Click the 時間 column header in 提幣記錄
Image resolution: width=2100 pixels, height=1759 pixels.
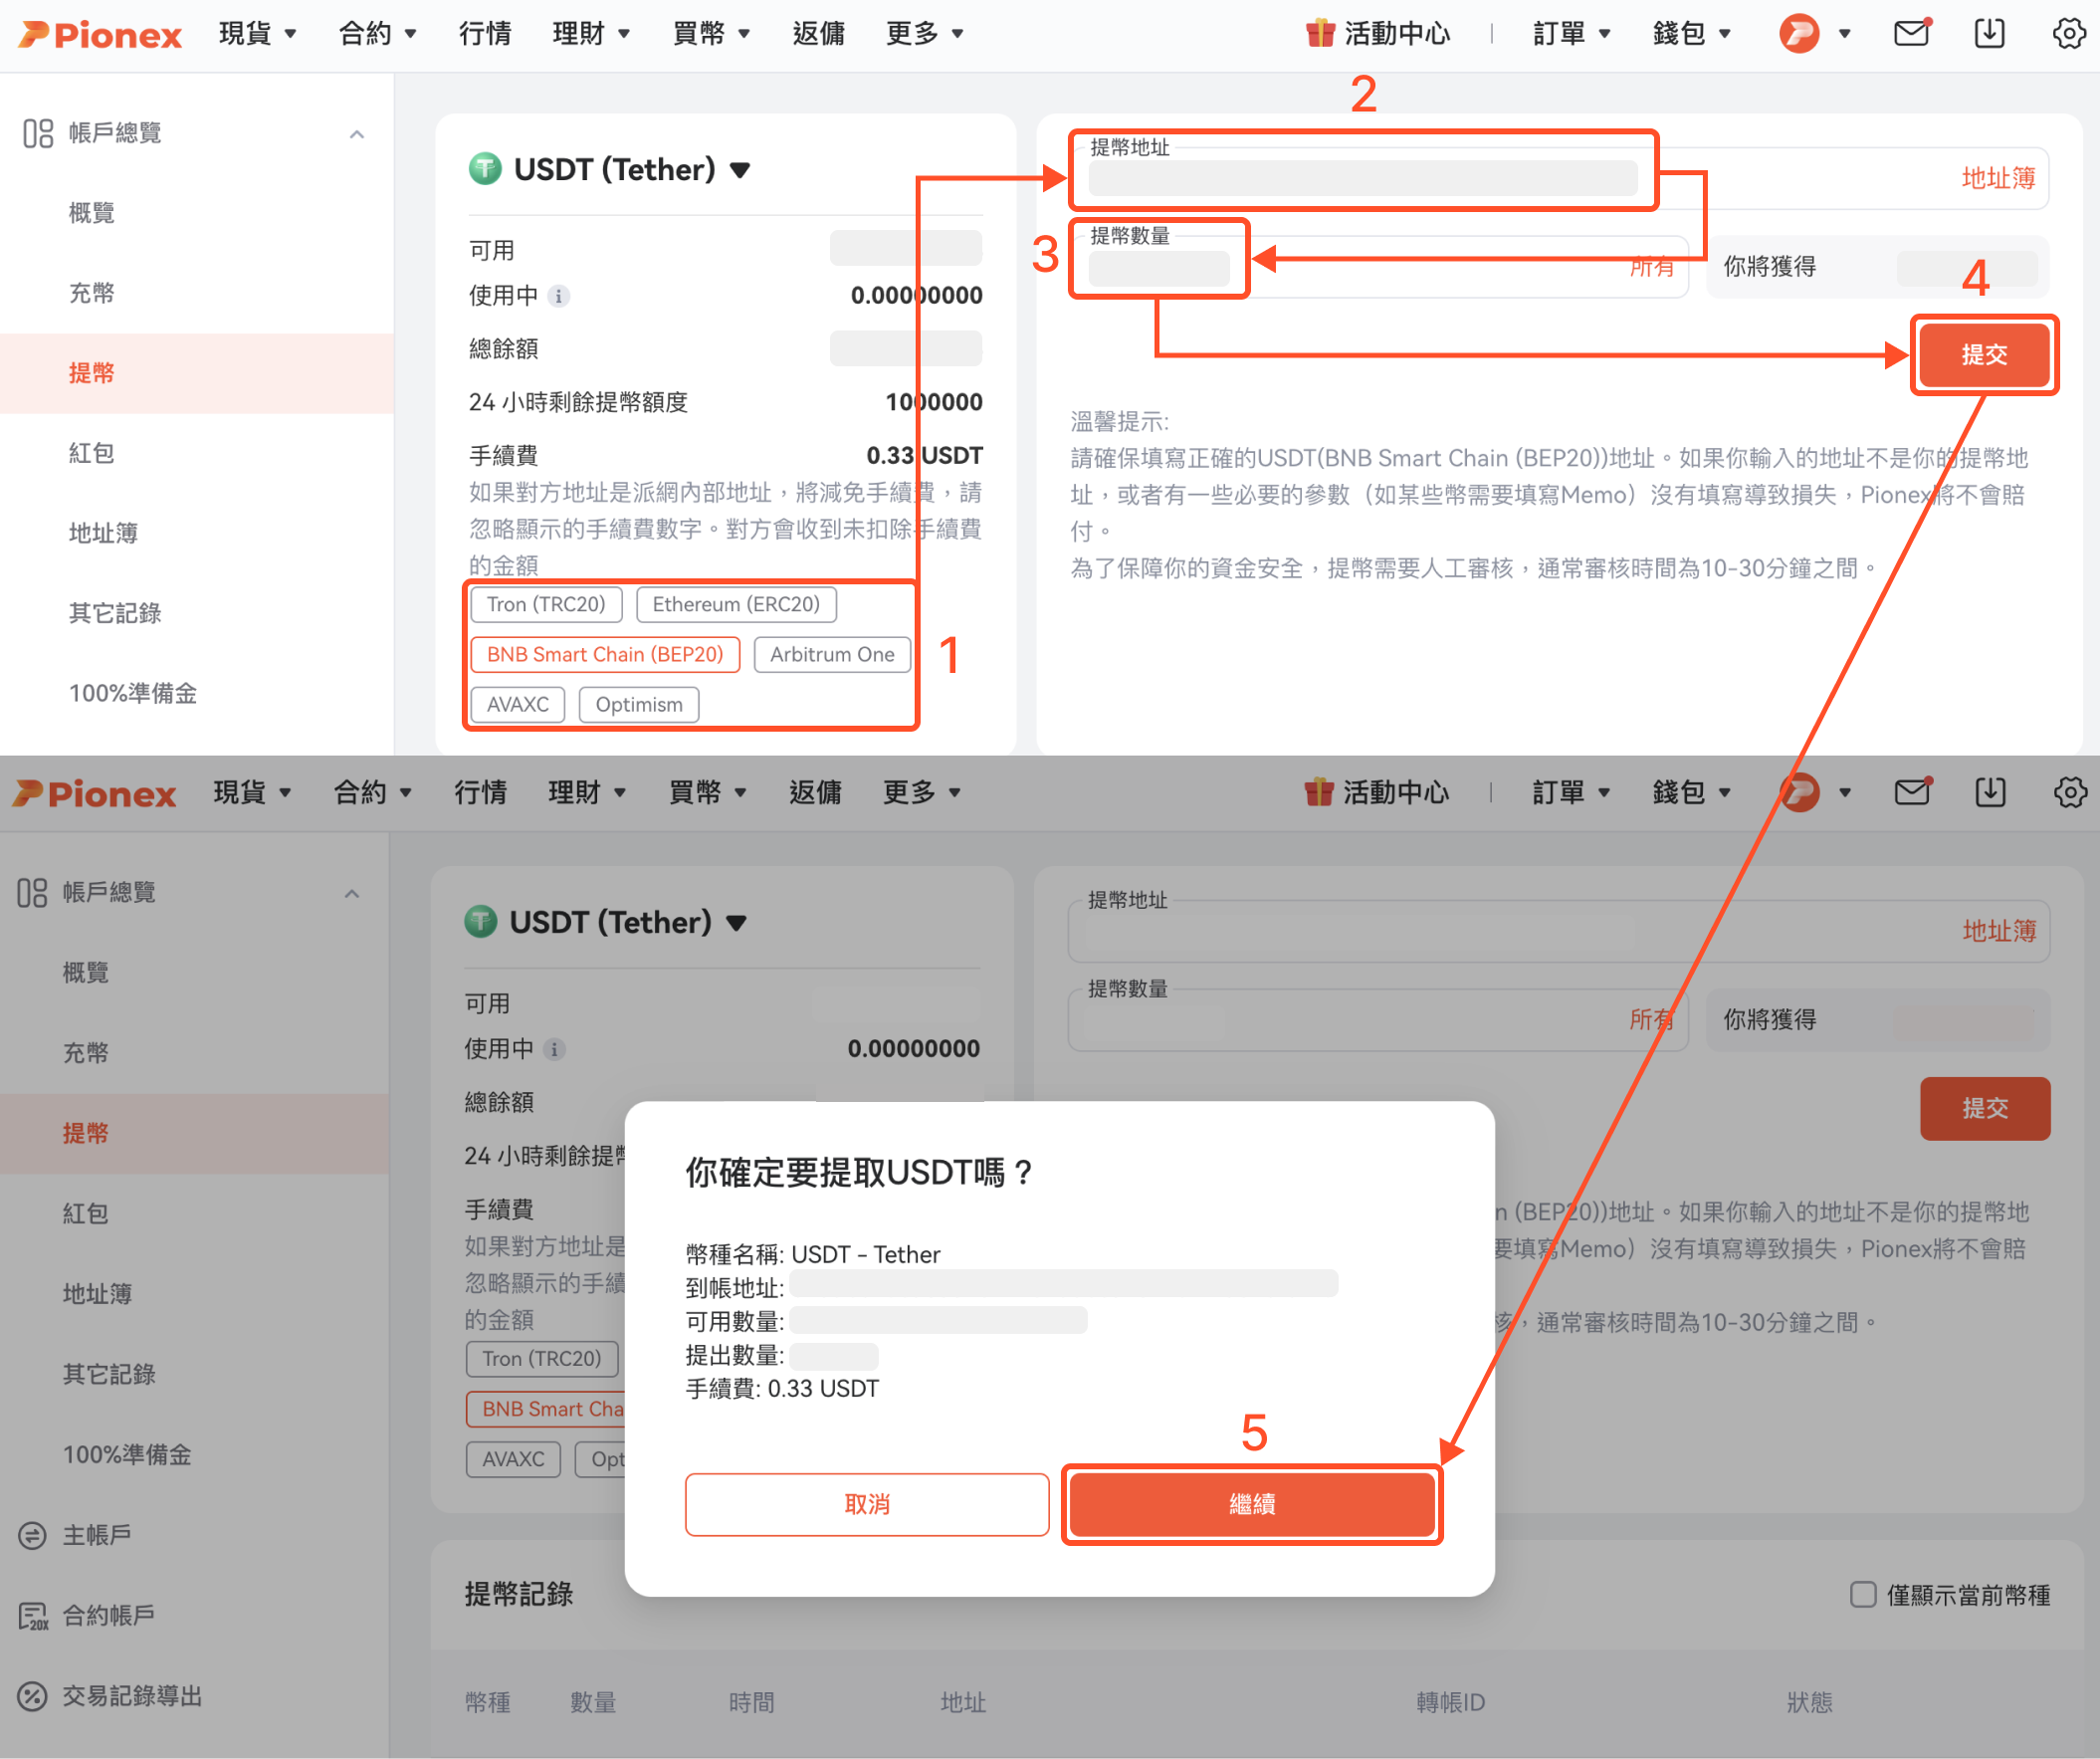[x=751, y=1702]
